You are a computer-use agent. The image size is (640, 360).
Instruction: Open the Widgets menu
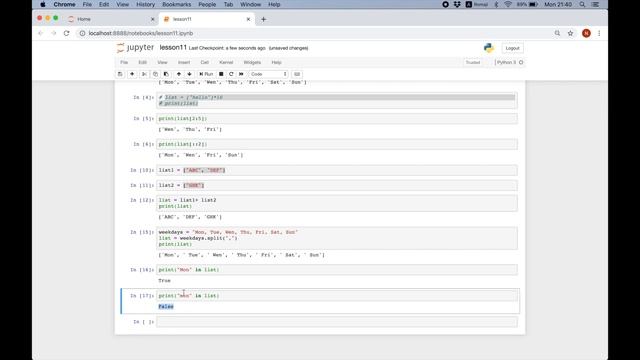point(252,62)
